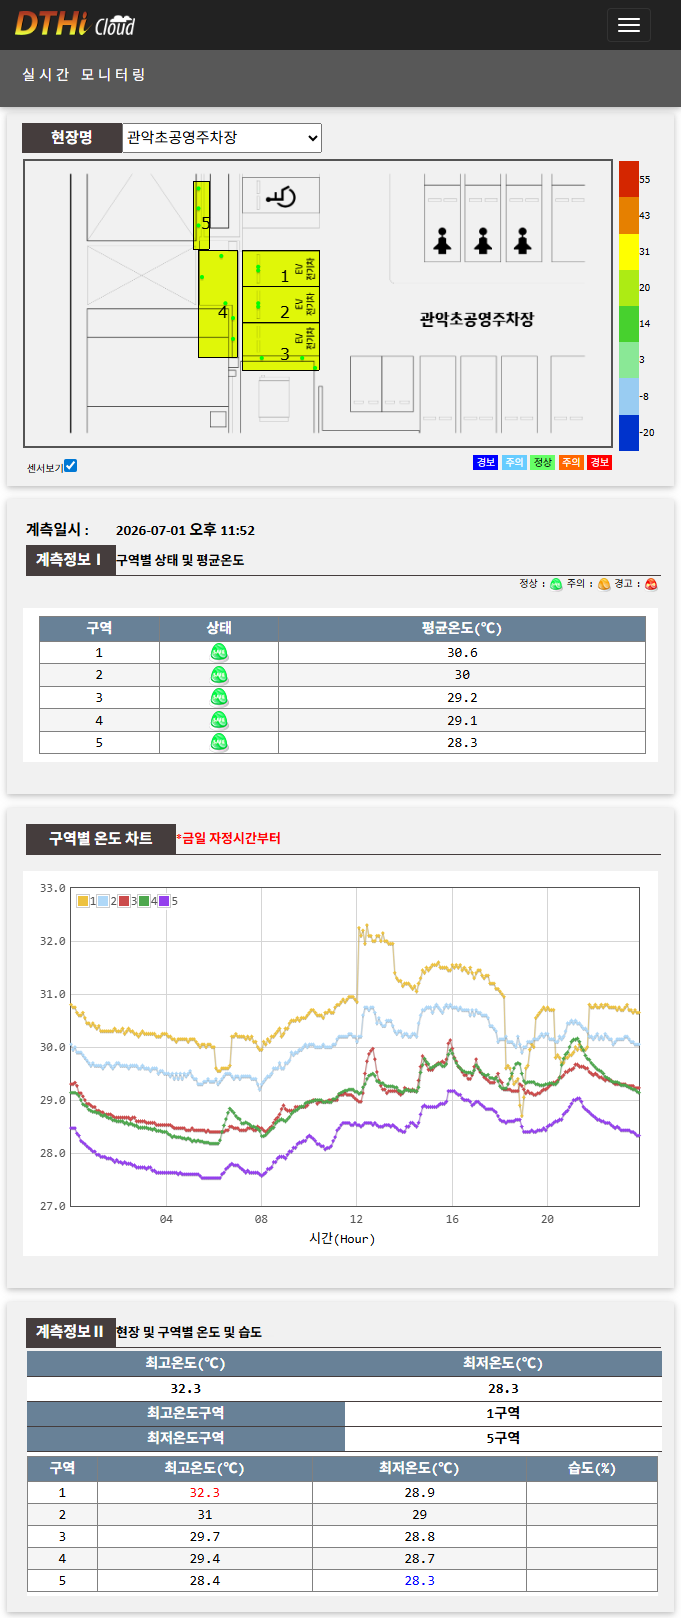681x1618 pixels.
Task: Click the 평균온도(℃) column header
Action: [x=462, y=628]
